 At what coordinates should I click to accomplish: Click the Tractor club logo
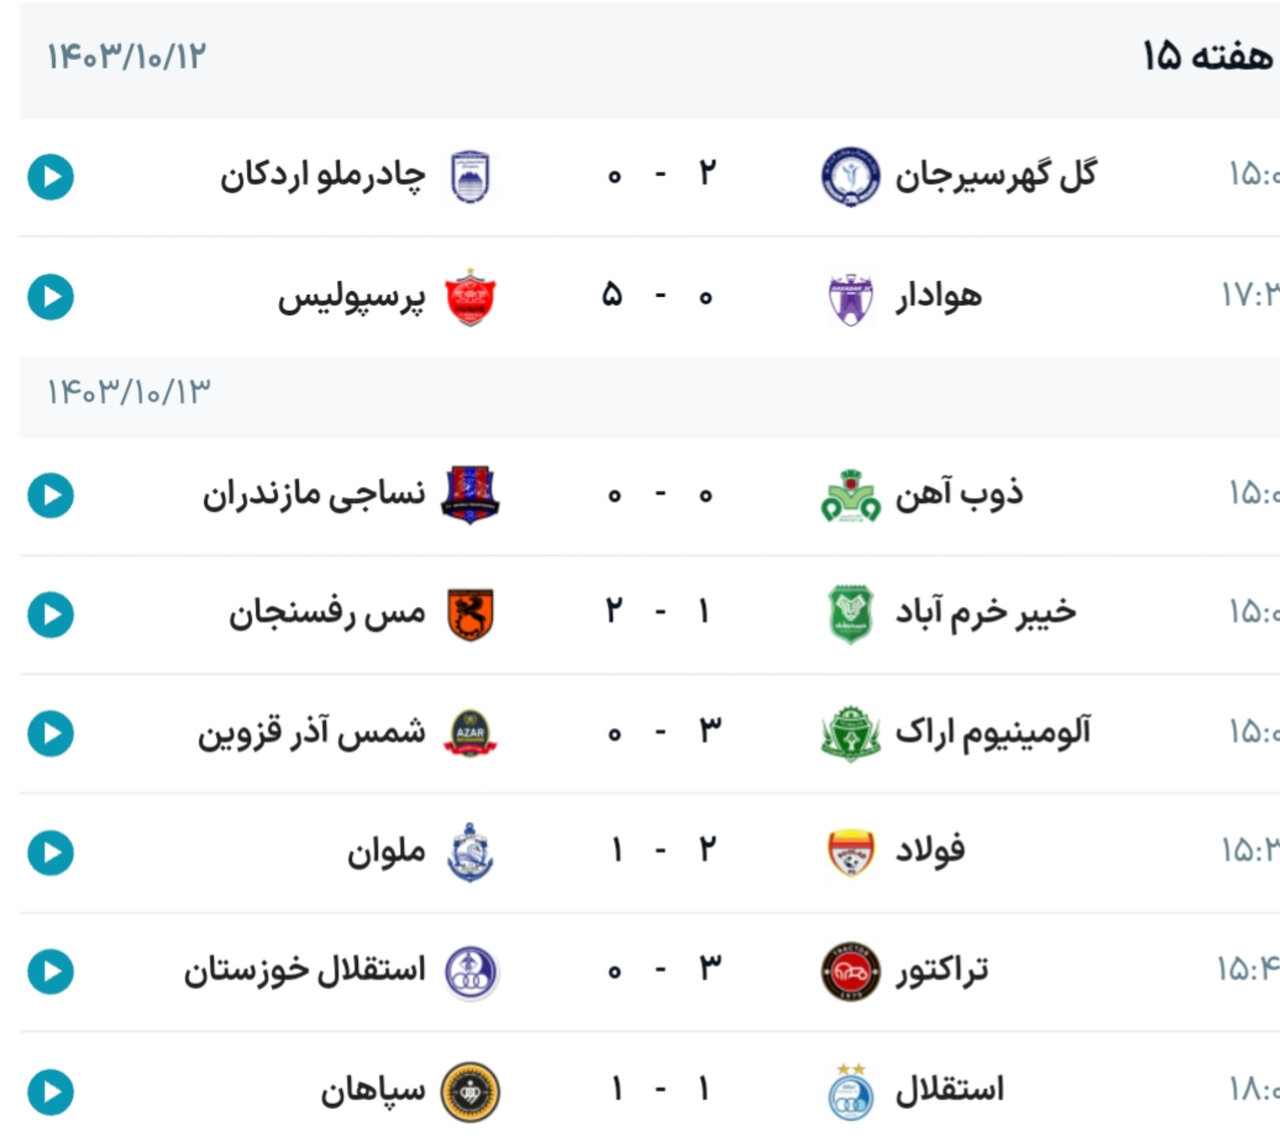850,971
